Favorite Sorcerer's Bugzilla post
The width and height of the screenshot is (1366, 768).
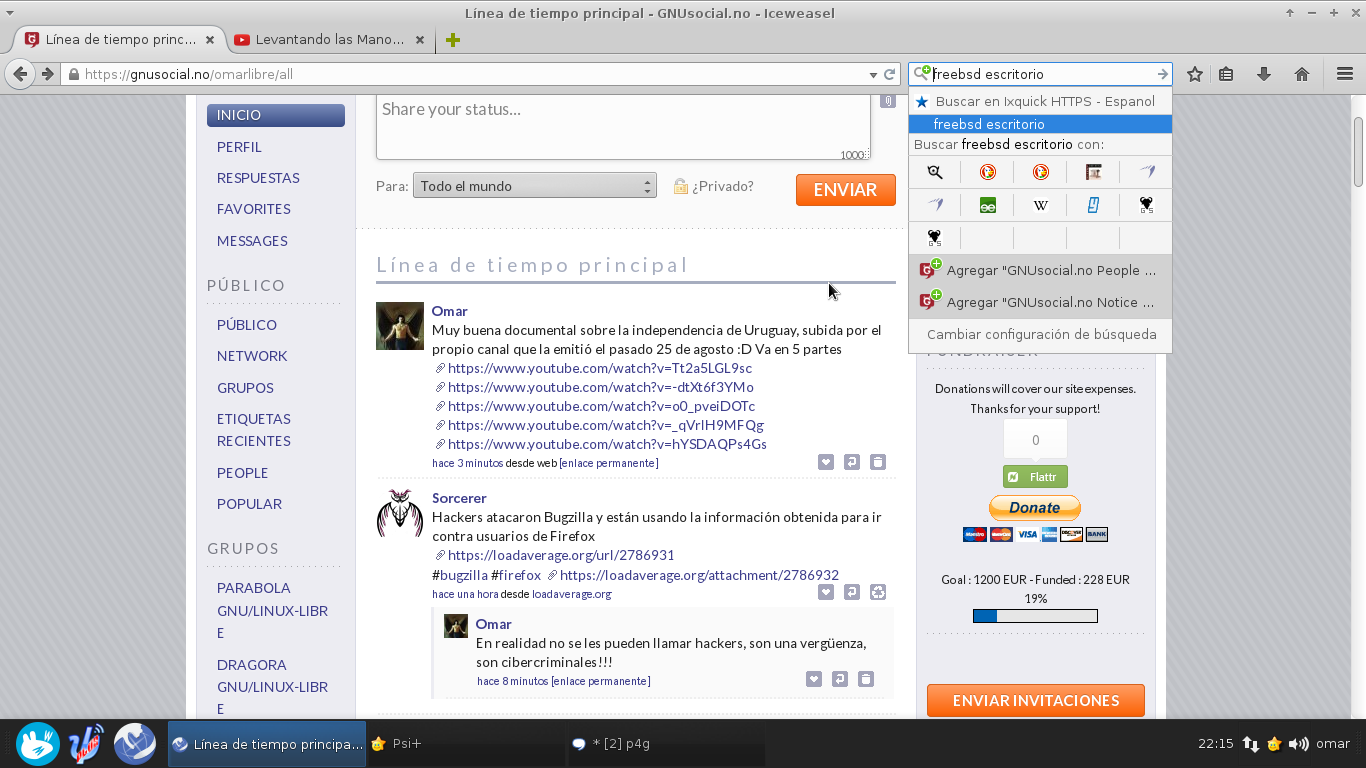click(x=825, y=592)
